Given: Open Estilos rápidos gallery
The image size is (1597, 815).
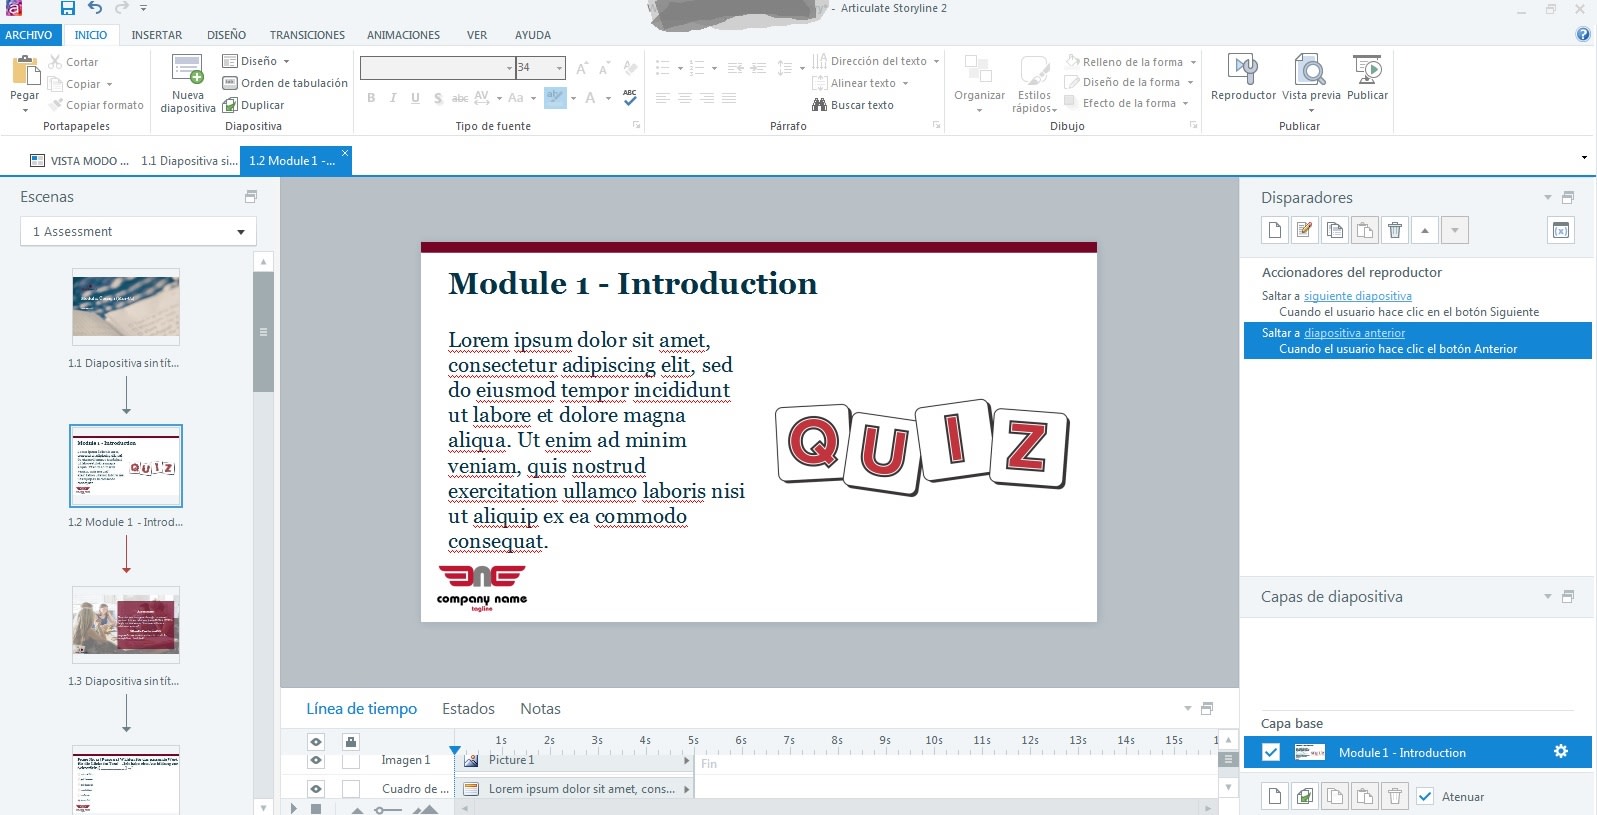Looking at the screenshot, I should tap(1034, 83).
